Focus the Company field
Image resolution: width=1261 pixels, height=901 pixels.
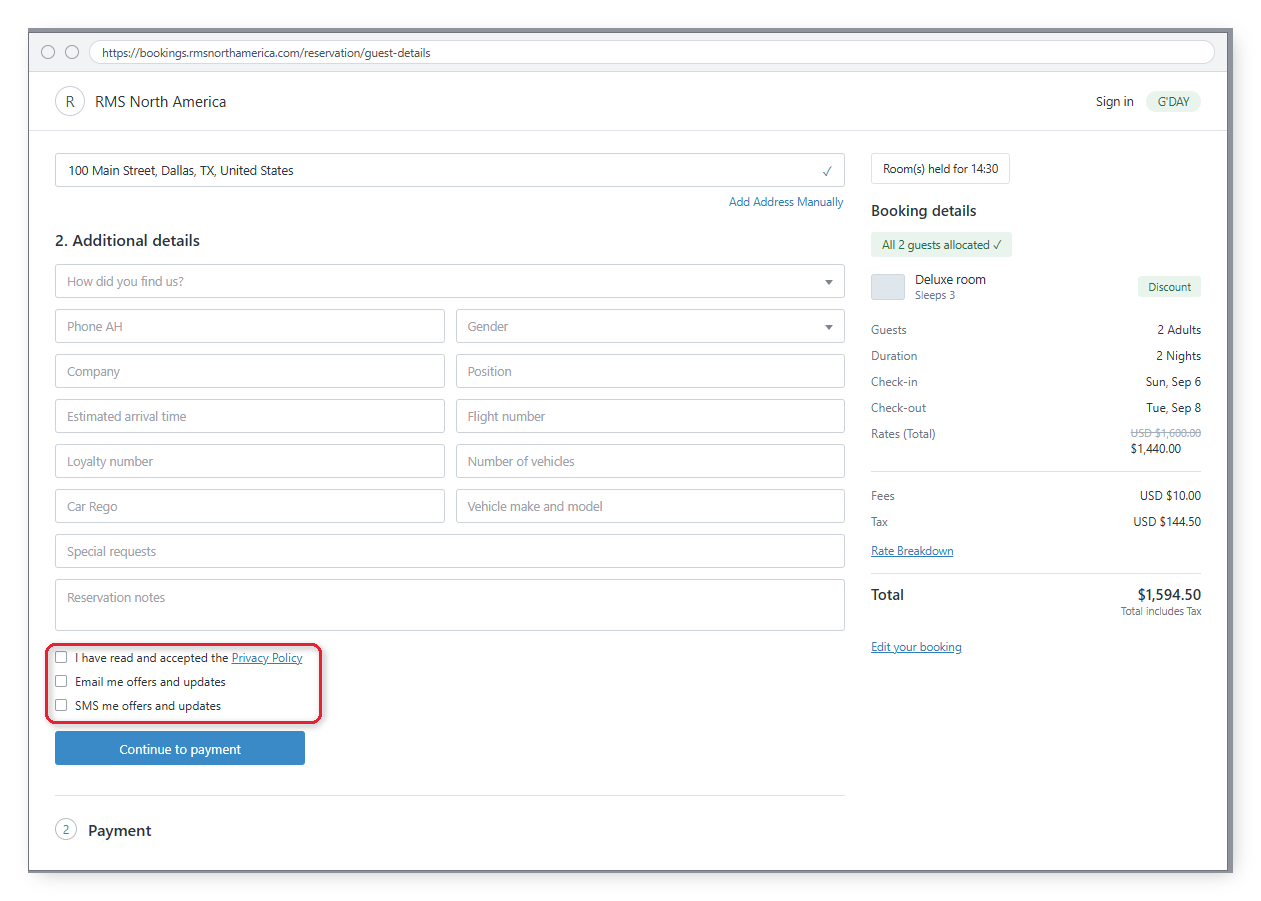(x=250, y=371)
